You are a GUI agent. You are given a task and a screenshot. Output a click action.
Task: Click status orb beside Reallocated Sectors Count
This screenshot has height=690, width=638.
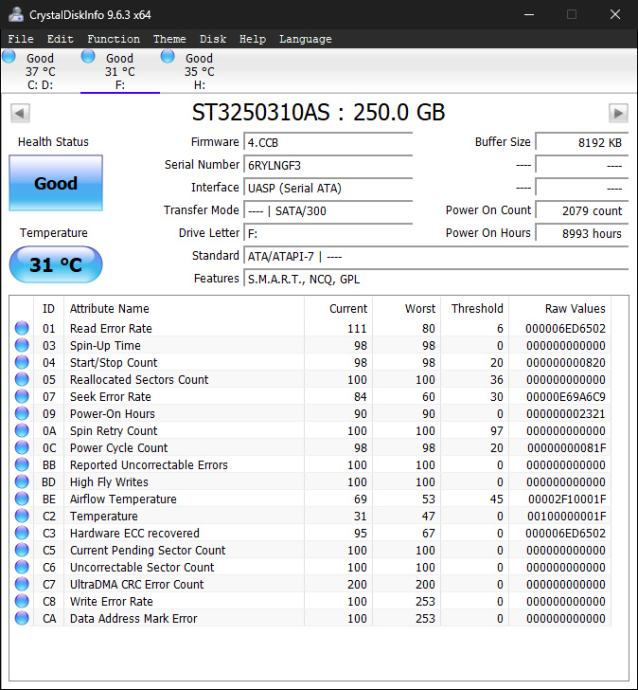22,379
